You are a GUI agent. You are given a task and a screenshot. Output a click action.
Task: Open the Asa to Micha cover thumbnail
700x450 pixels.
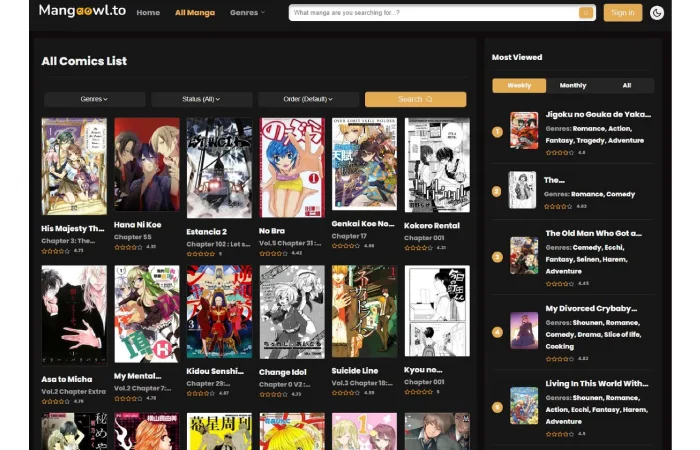[x=74, y=316]
